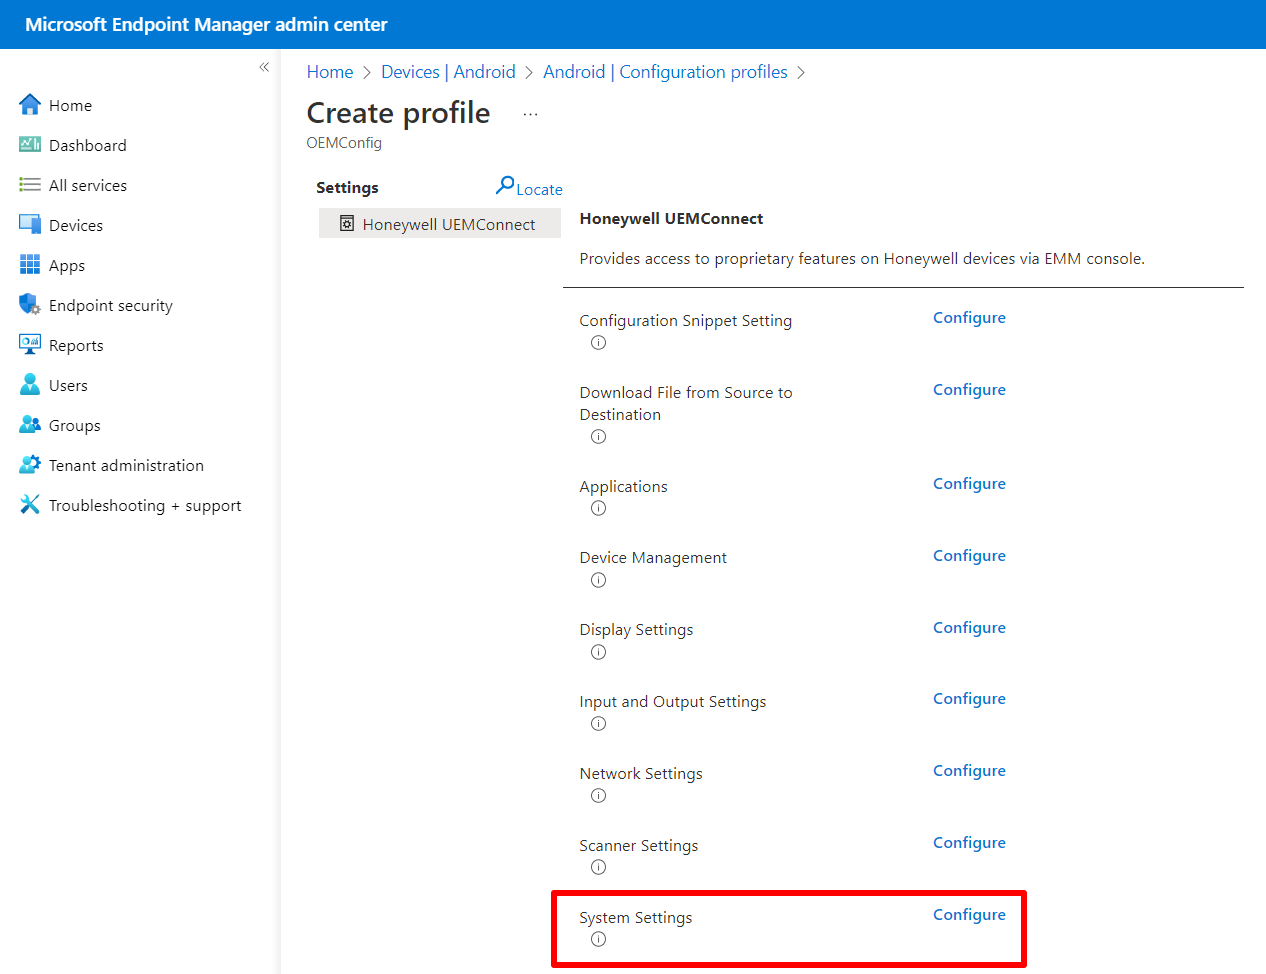1266x974 pixels.
Task: Open Dashboard from the sidebar
Action: pyautogui.click(x=88, y=145)
